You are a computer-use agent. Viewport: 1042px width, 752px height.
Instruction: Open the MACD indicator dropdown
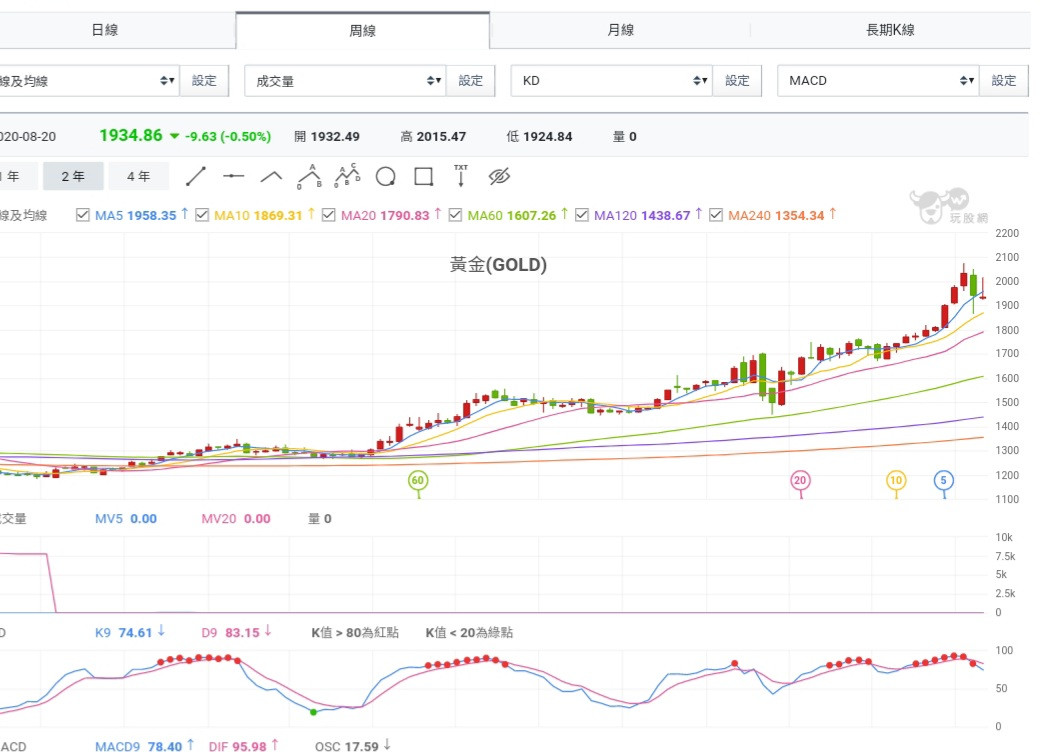[878, 81]
